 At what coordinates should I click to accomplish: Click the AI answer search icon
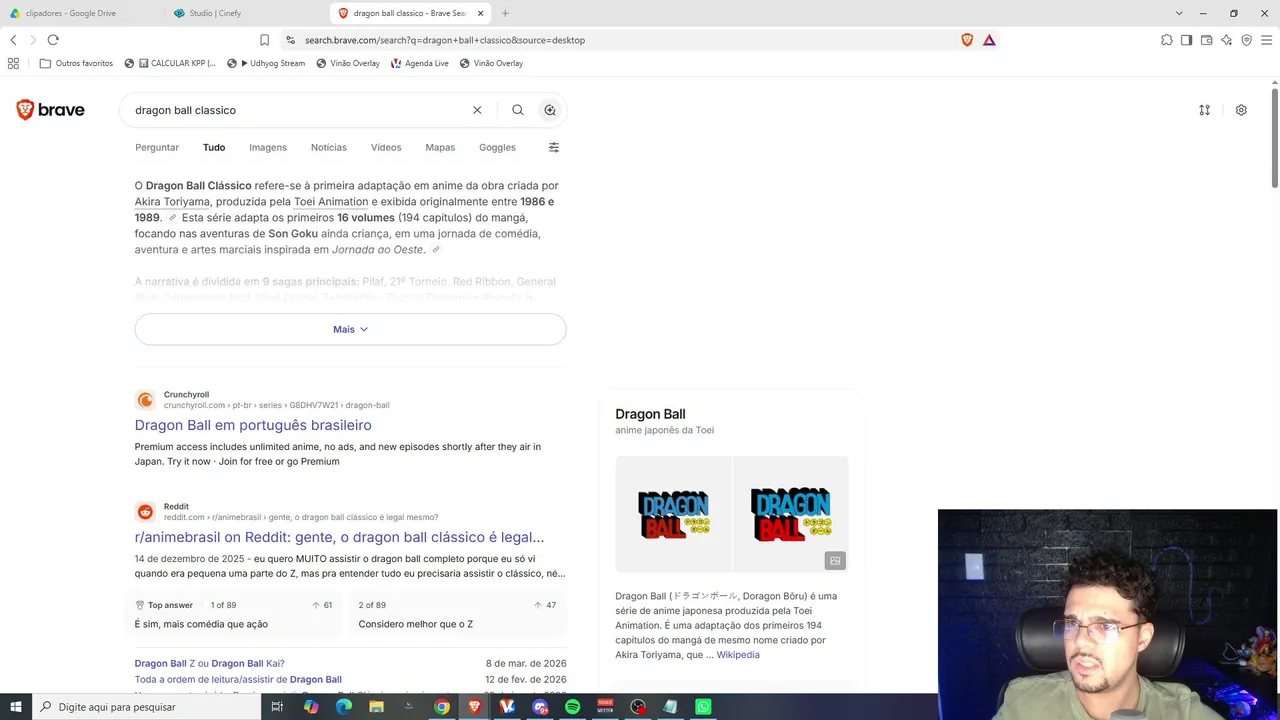(x=550, y=110)
